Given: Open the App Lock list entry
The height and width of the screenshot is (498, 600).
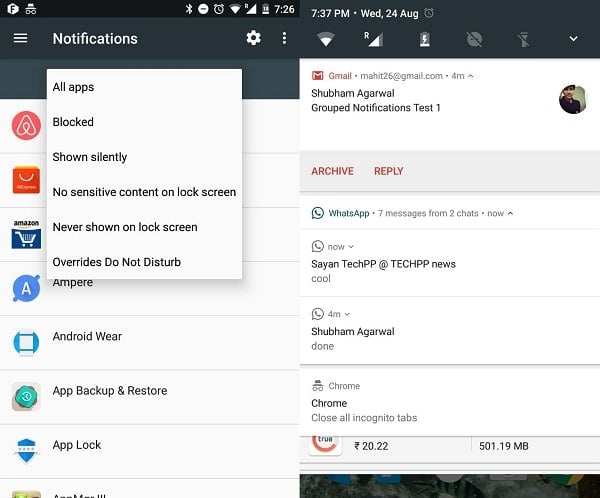Looking at the screenshot, I should coord(150,451).
